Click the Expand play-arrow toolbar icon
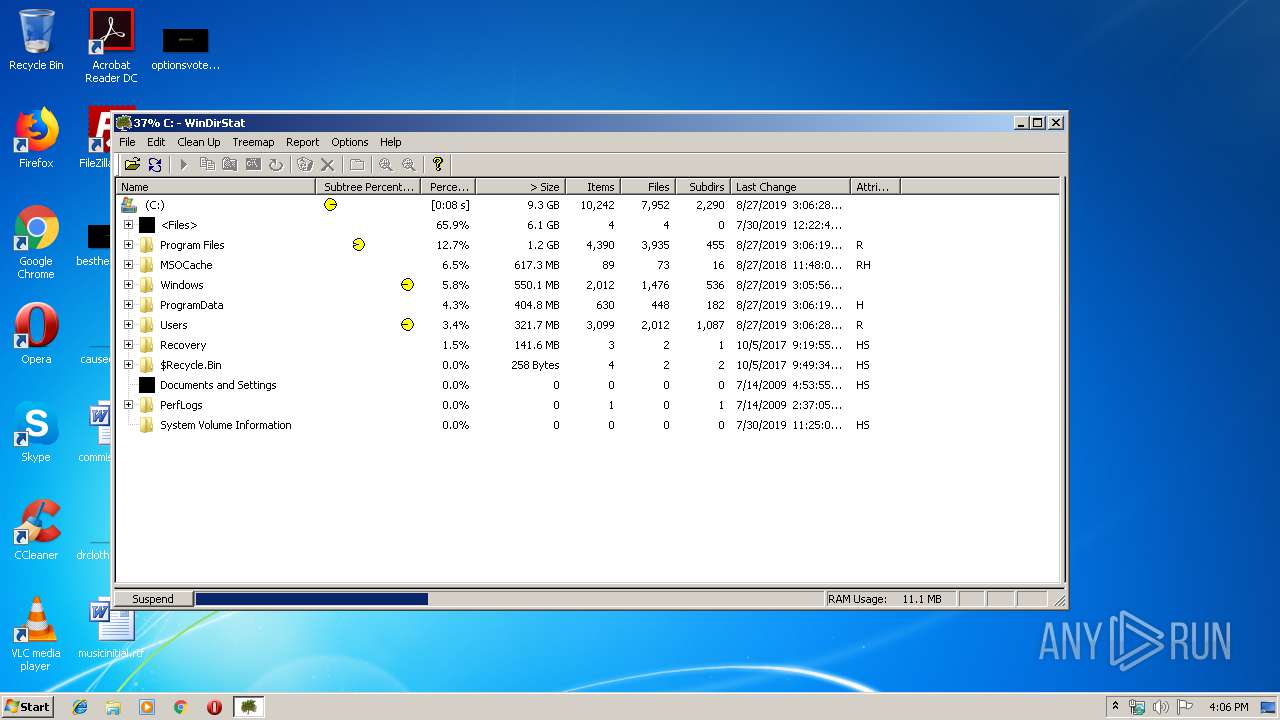Viewport: 1280px width, 720px height. pyautogui.click(x=184, y=164)
